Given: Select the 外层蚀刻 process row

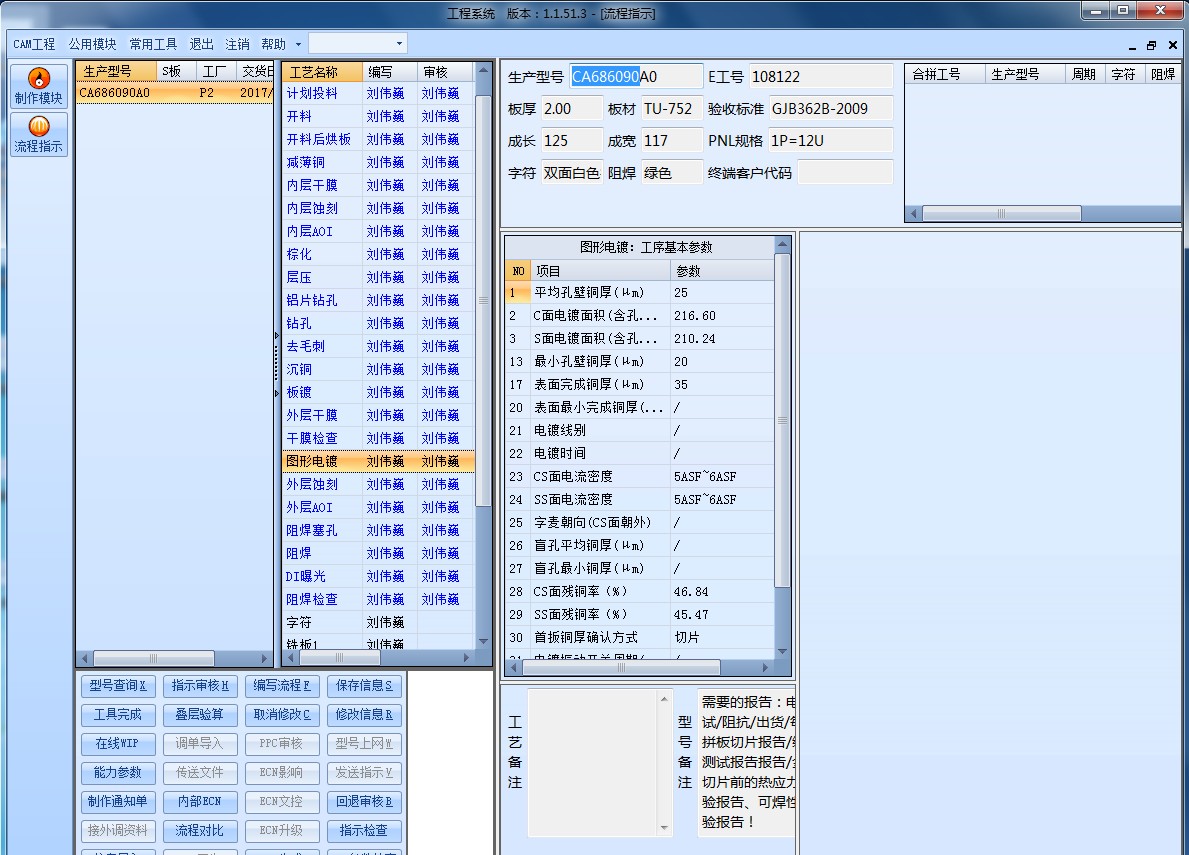Looking at the screenshot, I should pos(378,484).
